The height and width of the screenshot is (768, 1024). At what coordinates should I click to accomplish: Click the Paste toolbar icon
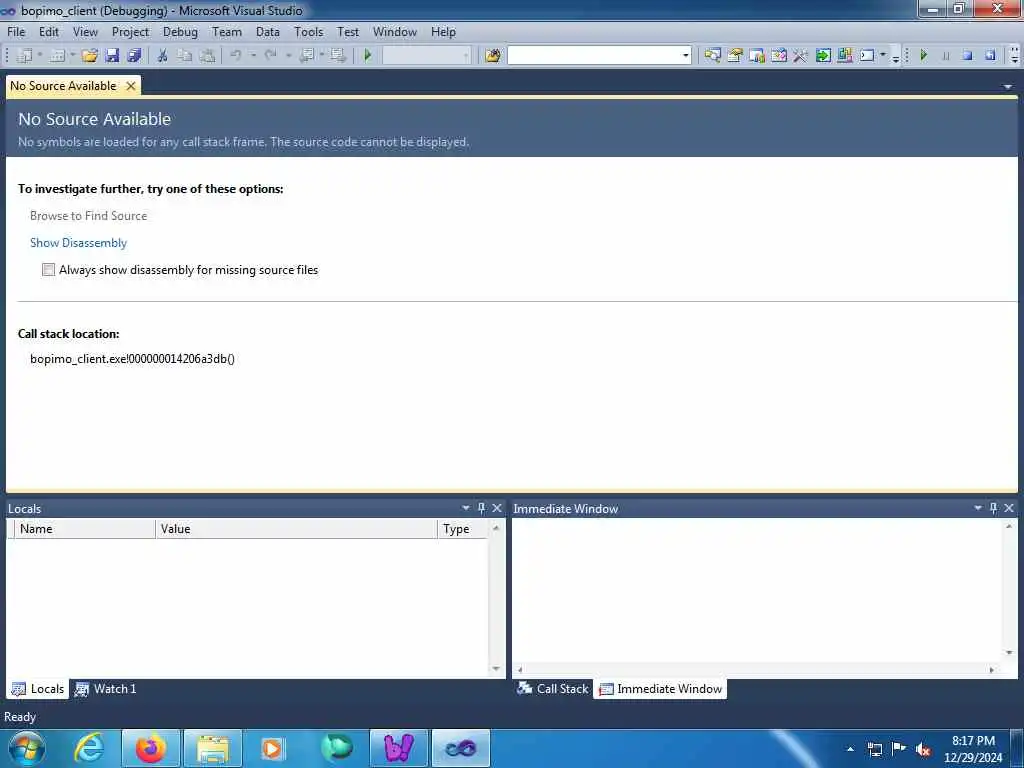pyautogui.click(x=207, y=56)
